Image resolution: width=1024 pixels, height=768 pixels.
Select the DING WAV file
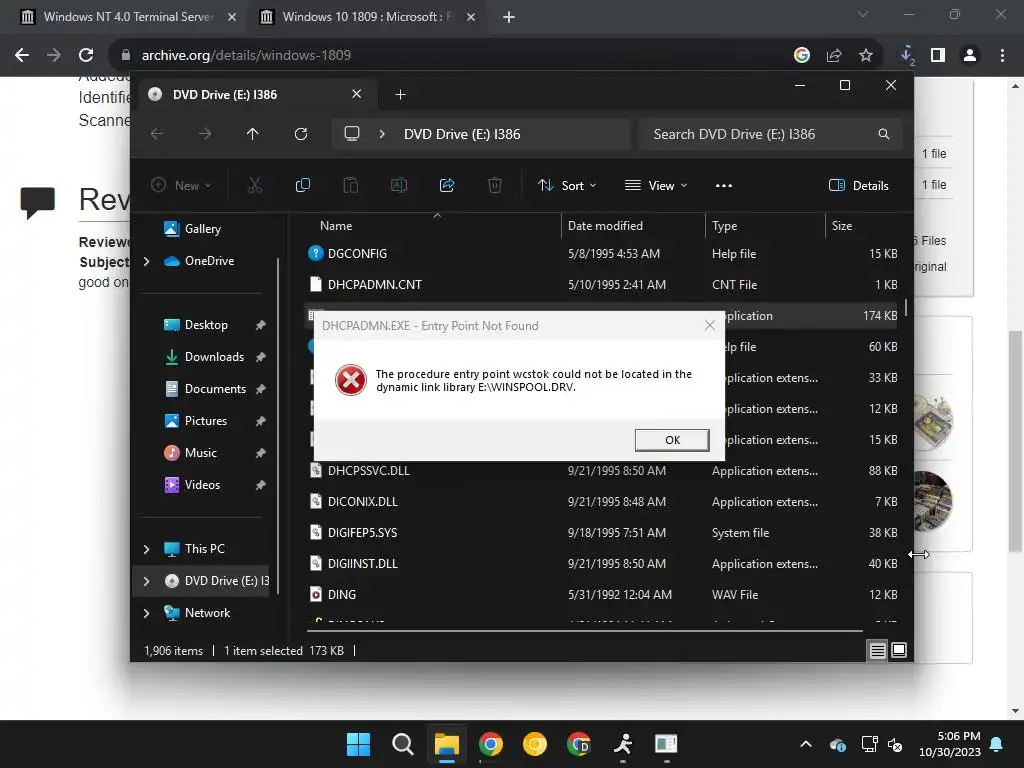(602, 595)
